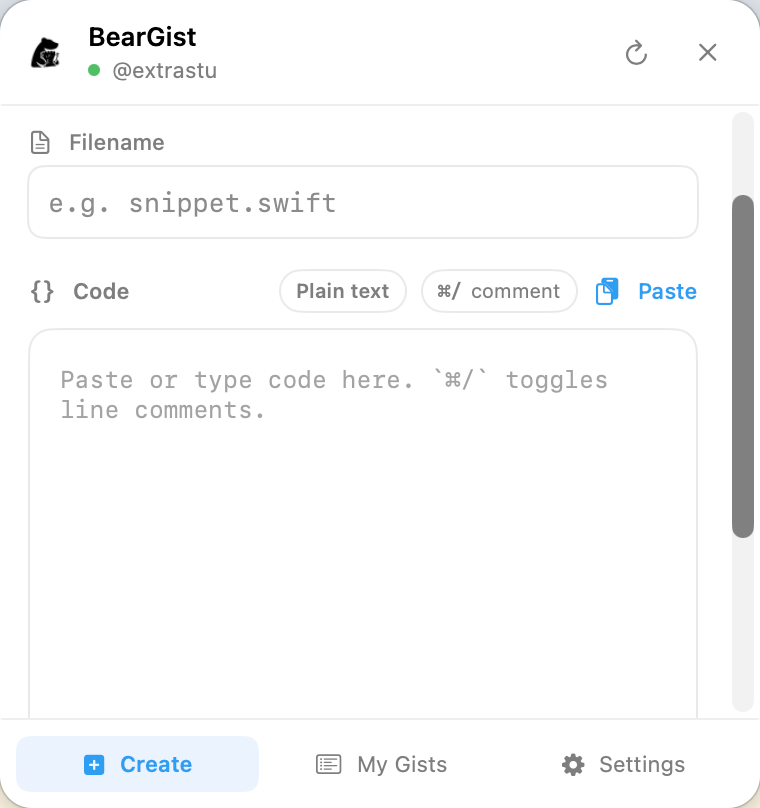The image size is (760, 808).
Task: Open the Plain text language selector
Action: tap(342, 291)
